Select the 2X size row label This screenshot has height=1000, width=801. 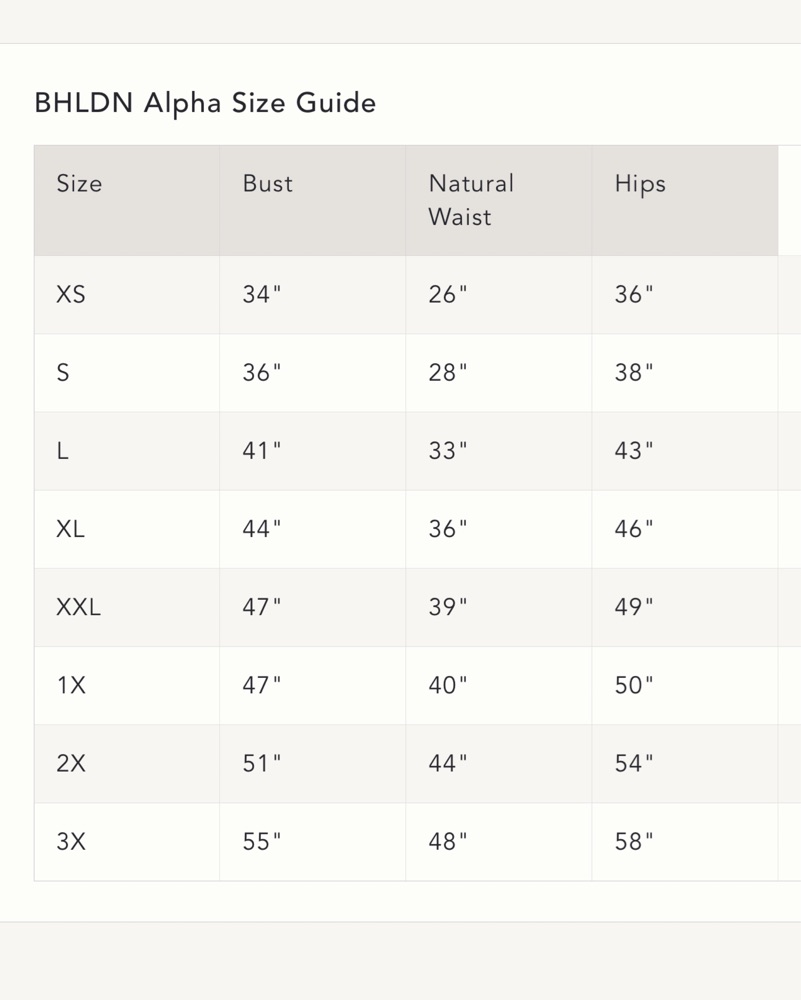pos(71,763)
